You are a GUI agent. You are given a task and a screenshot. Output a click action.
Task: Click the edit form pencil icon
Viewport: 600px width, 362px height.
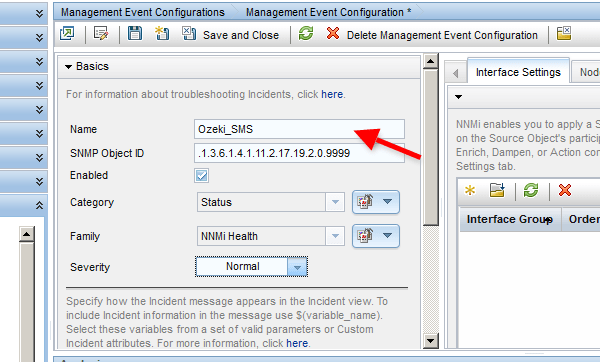tap(101, 34)
